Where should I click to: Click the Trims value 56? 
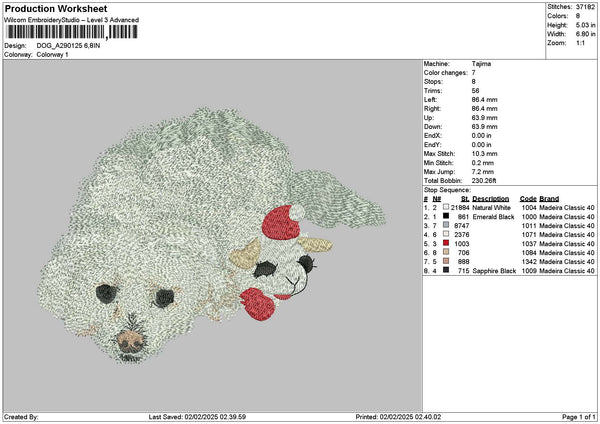[475, 91]
